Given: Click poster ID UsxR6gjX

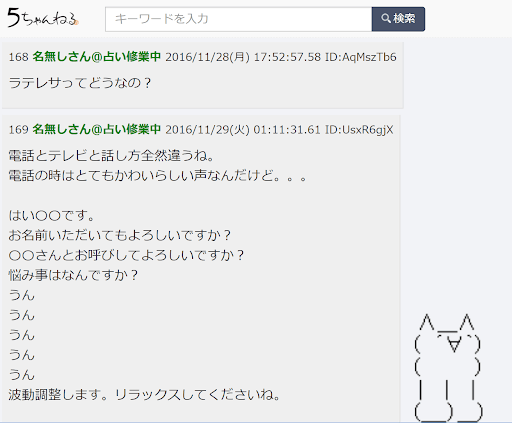Looking at the screenshot, I should (x=359, y=129).
